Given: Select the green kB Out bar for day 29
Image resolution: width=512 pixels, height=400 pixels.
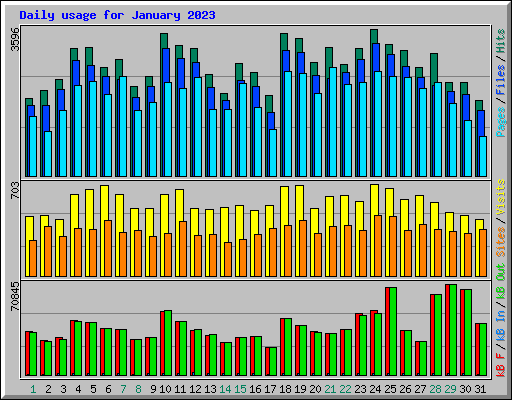Looking at the screenshot, I should (x=453, y=330).
